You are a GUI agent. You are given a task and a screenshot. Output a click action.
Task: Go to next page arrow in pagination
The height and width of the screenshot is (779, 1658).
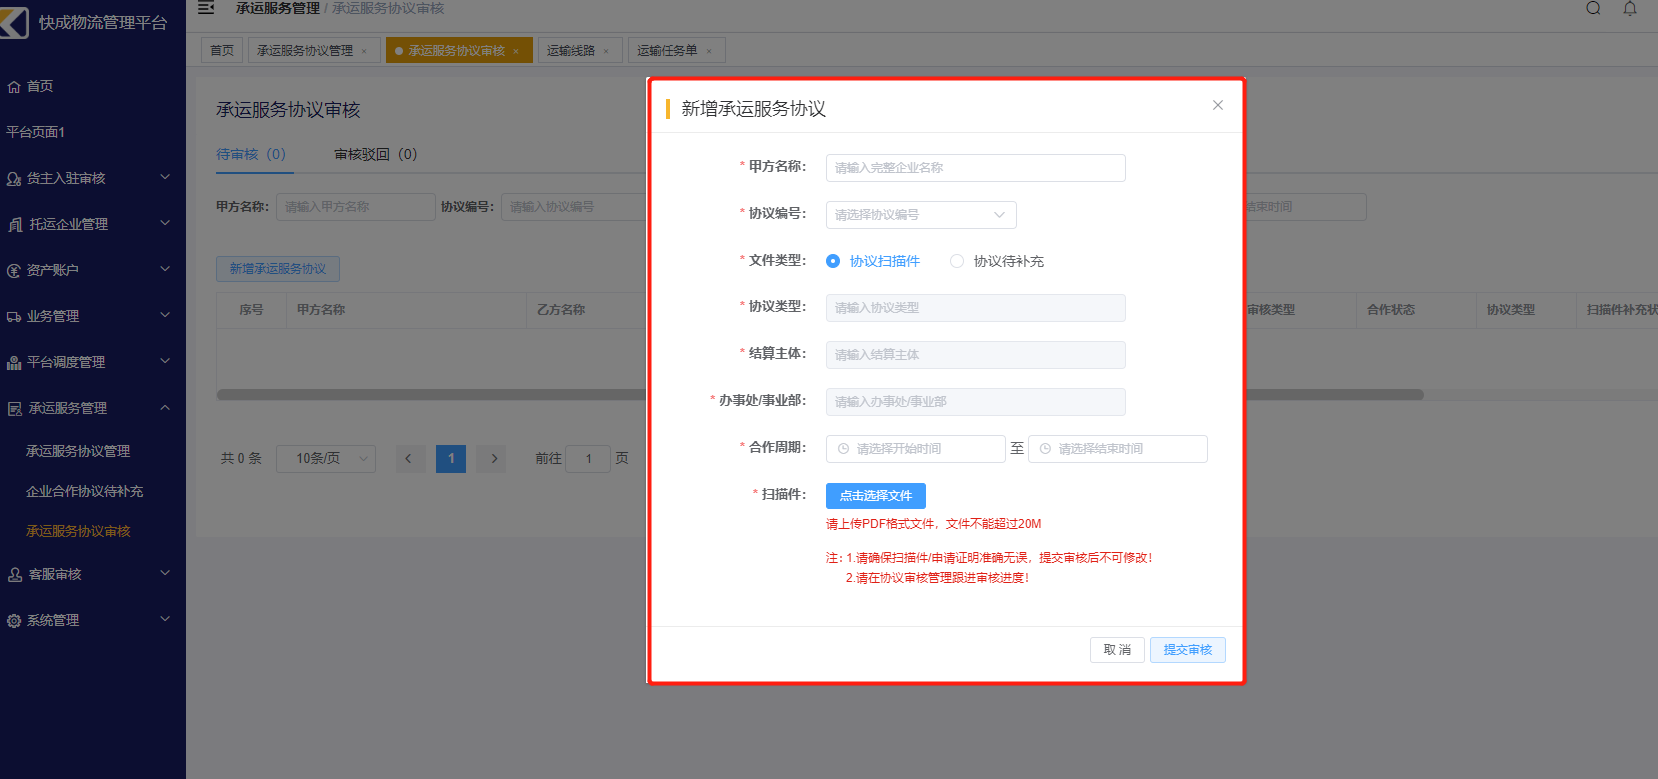pos(494,459)
